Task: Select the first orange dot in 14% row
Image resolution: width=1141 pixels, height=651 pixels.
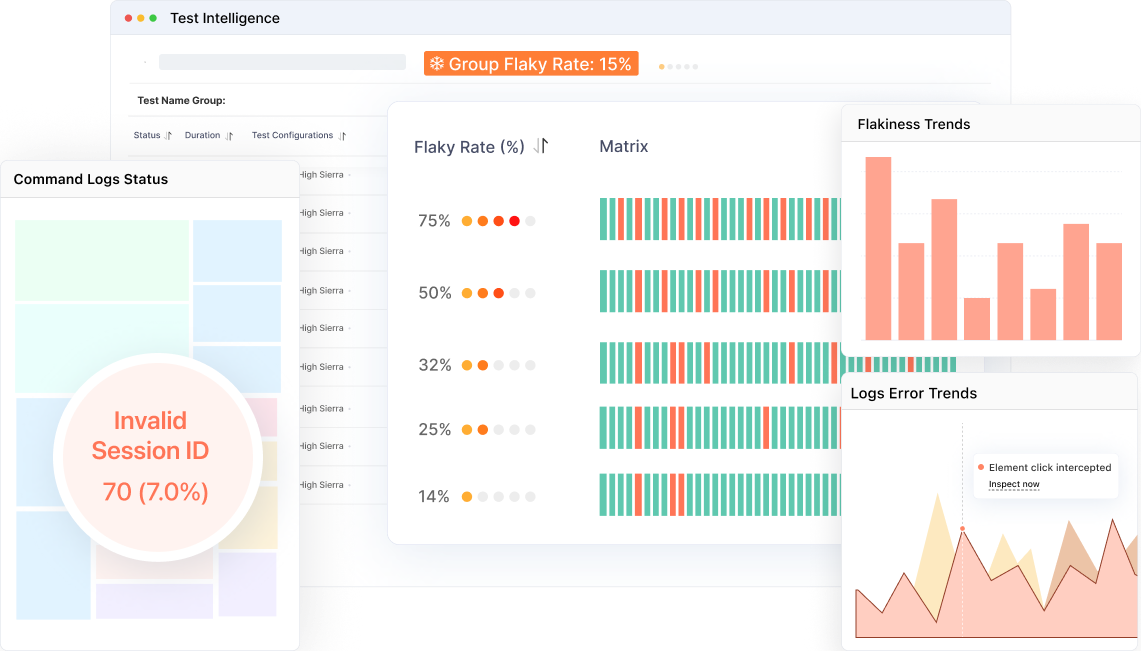Action: pos(467,497)
